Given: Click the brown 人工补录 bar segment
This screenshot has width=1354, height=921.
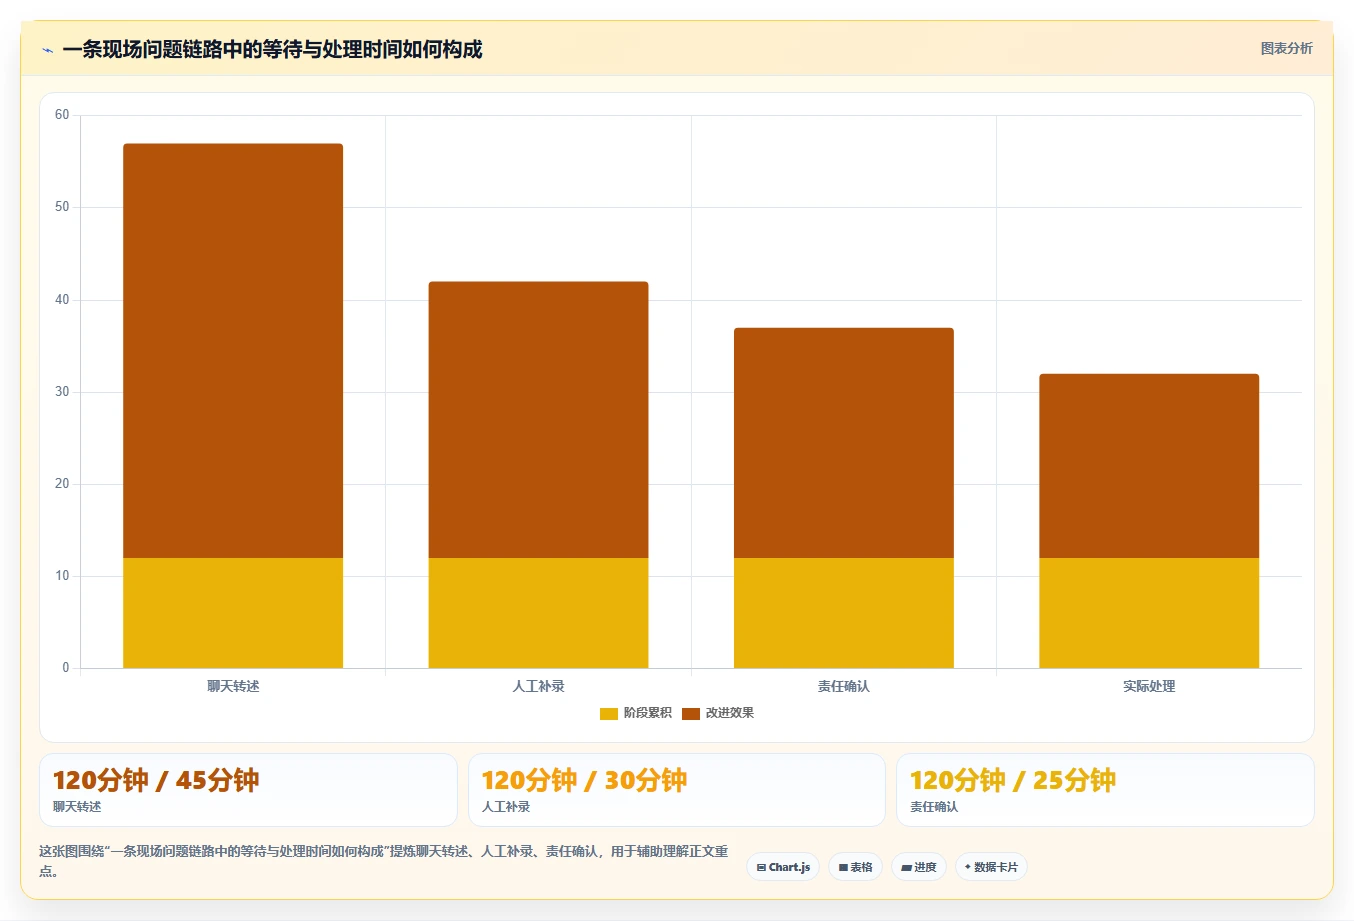Looking at the screenshot, I should pos(538,420).
